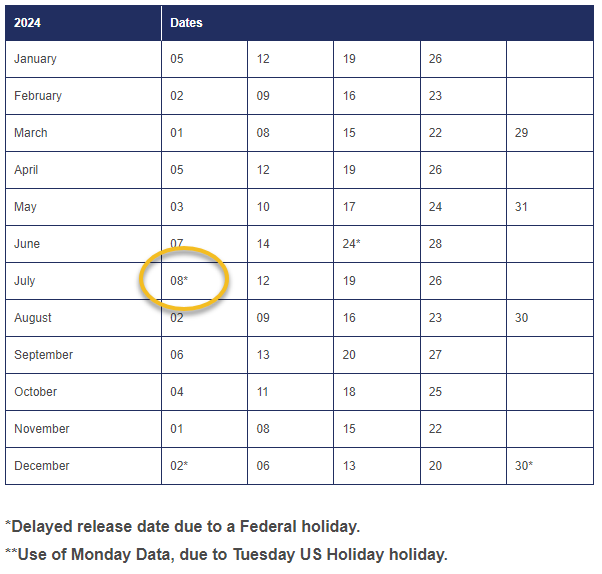Image resolution: width=602 pixels, height=574 pixels.
Task: Open May 10 date link
Action: (263, 207)
